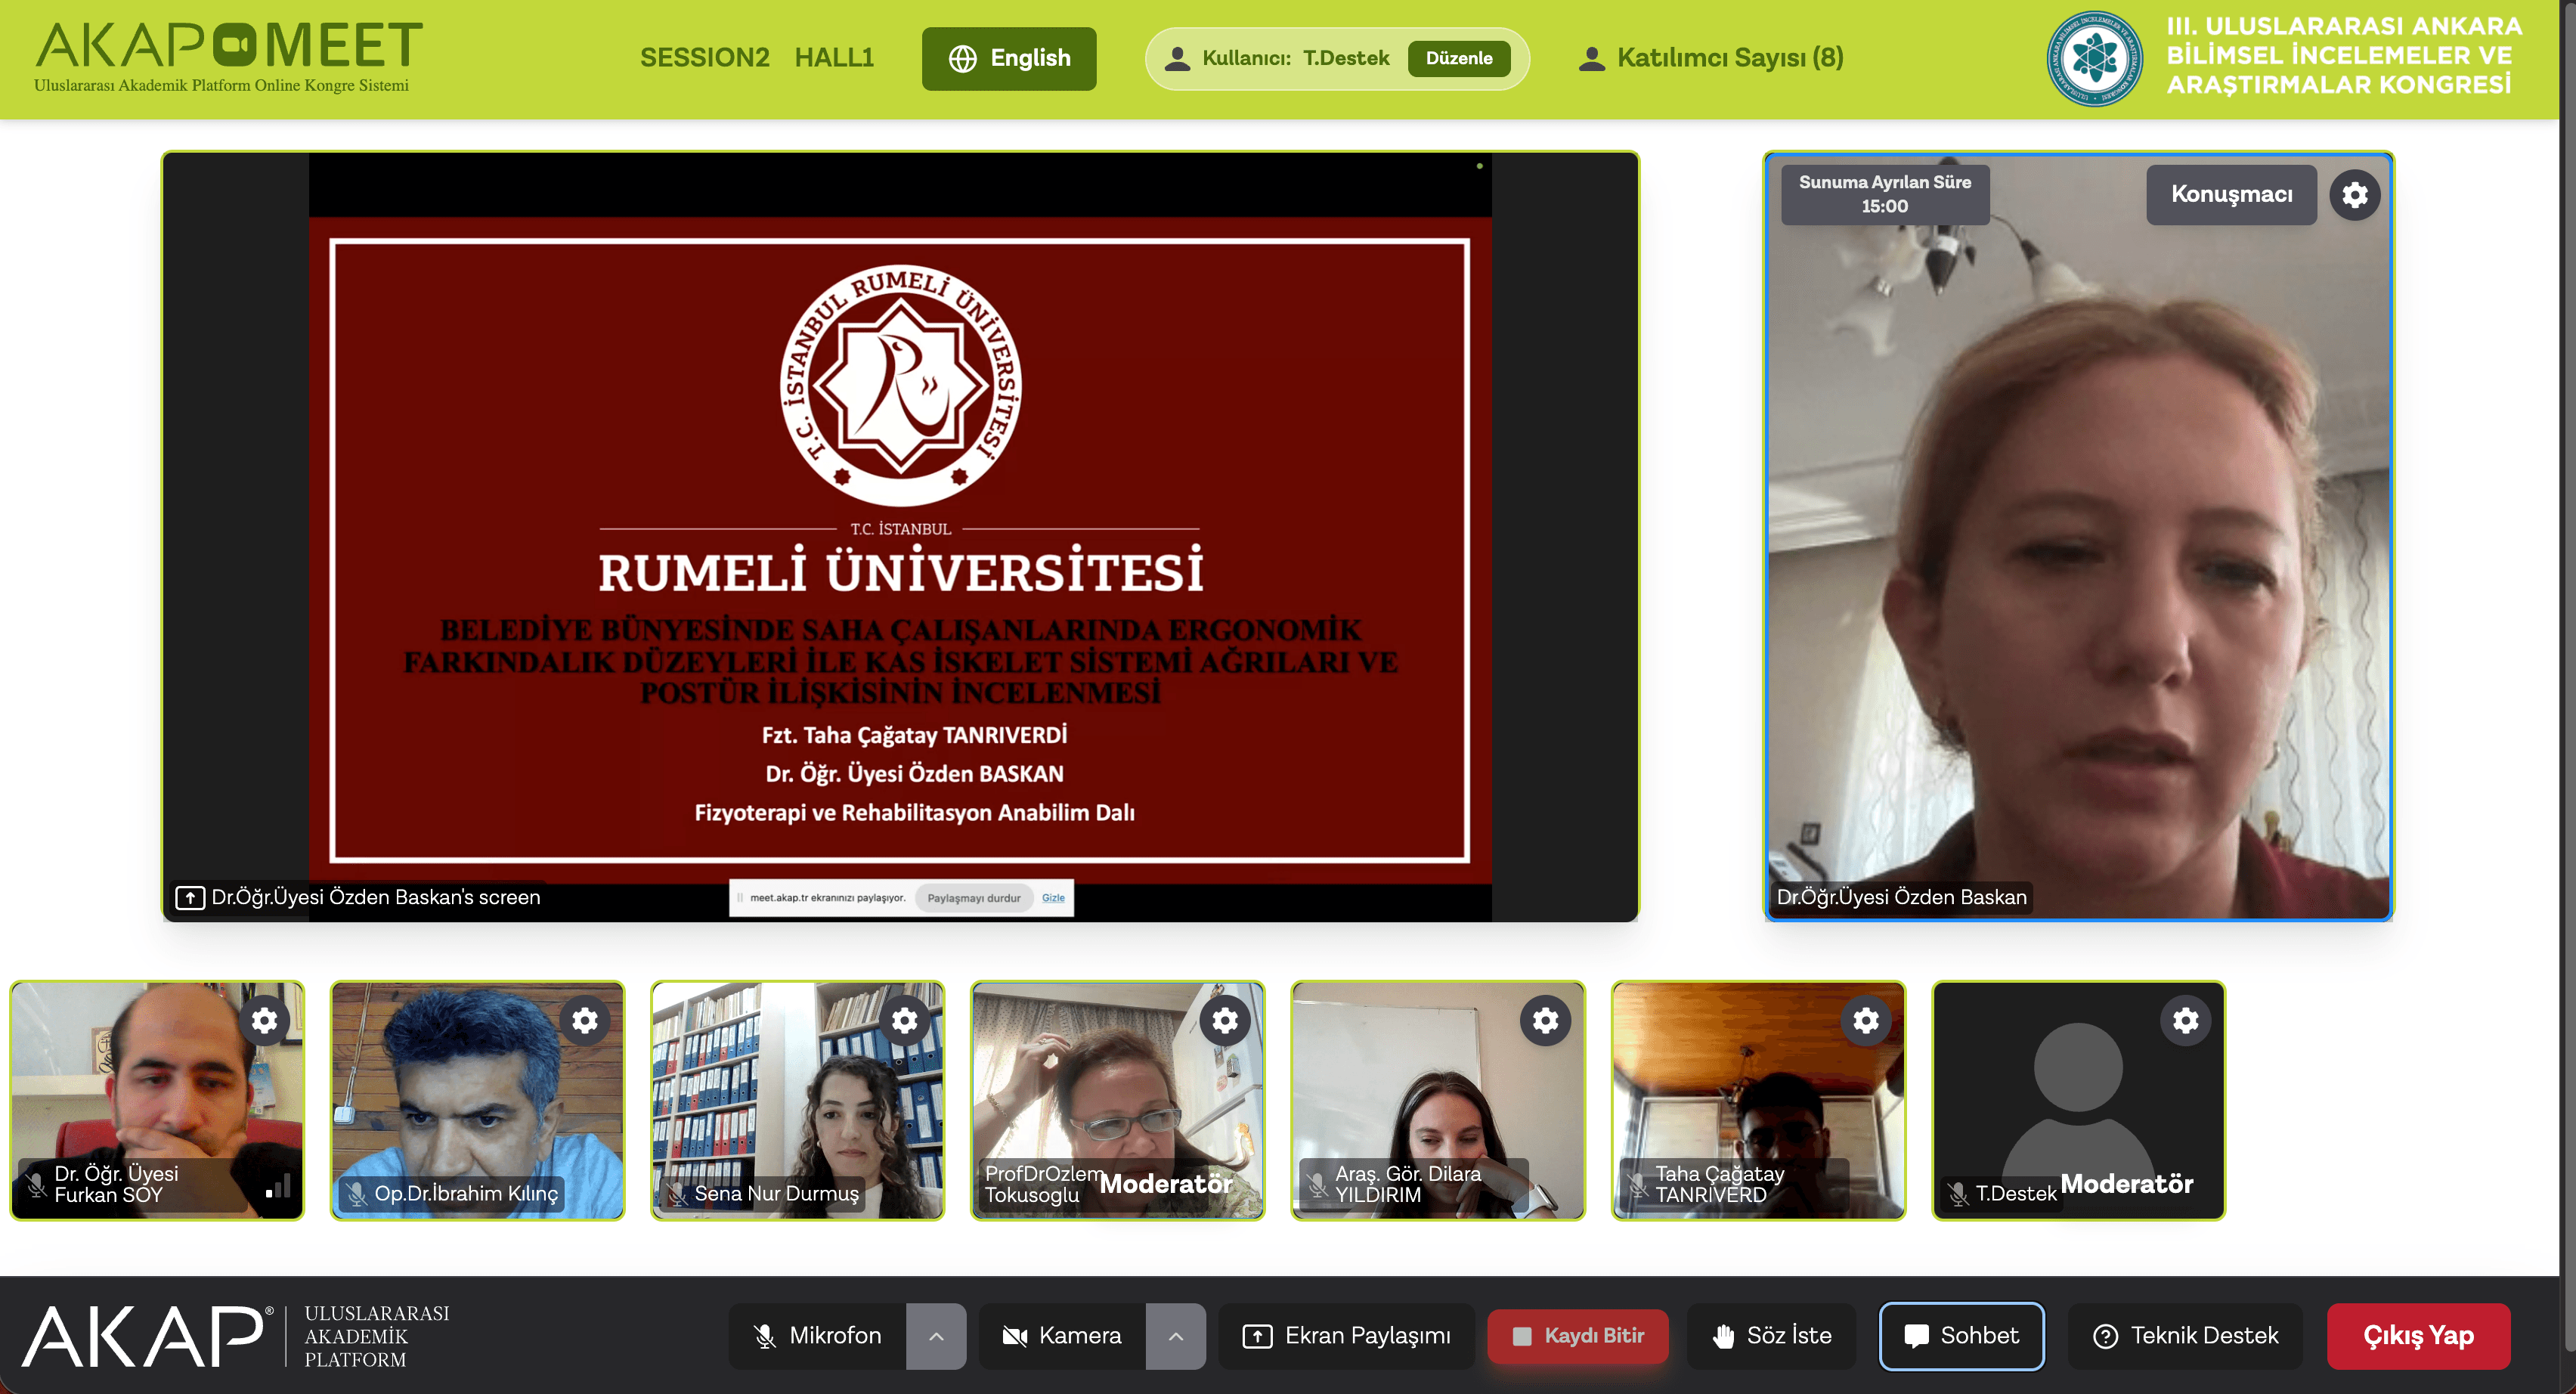Select T.Destek avatar tile
This screenshot has height=1394, width=2576.
tap(2079, 1100)
